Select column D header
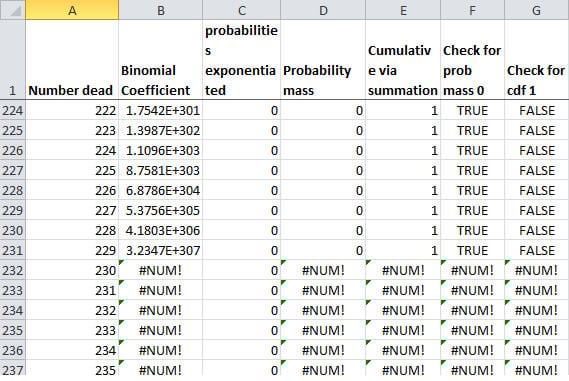Screen dimensions: 569x381 point(323,9)
